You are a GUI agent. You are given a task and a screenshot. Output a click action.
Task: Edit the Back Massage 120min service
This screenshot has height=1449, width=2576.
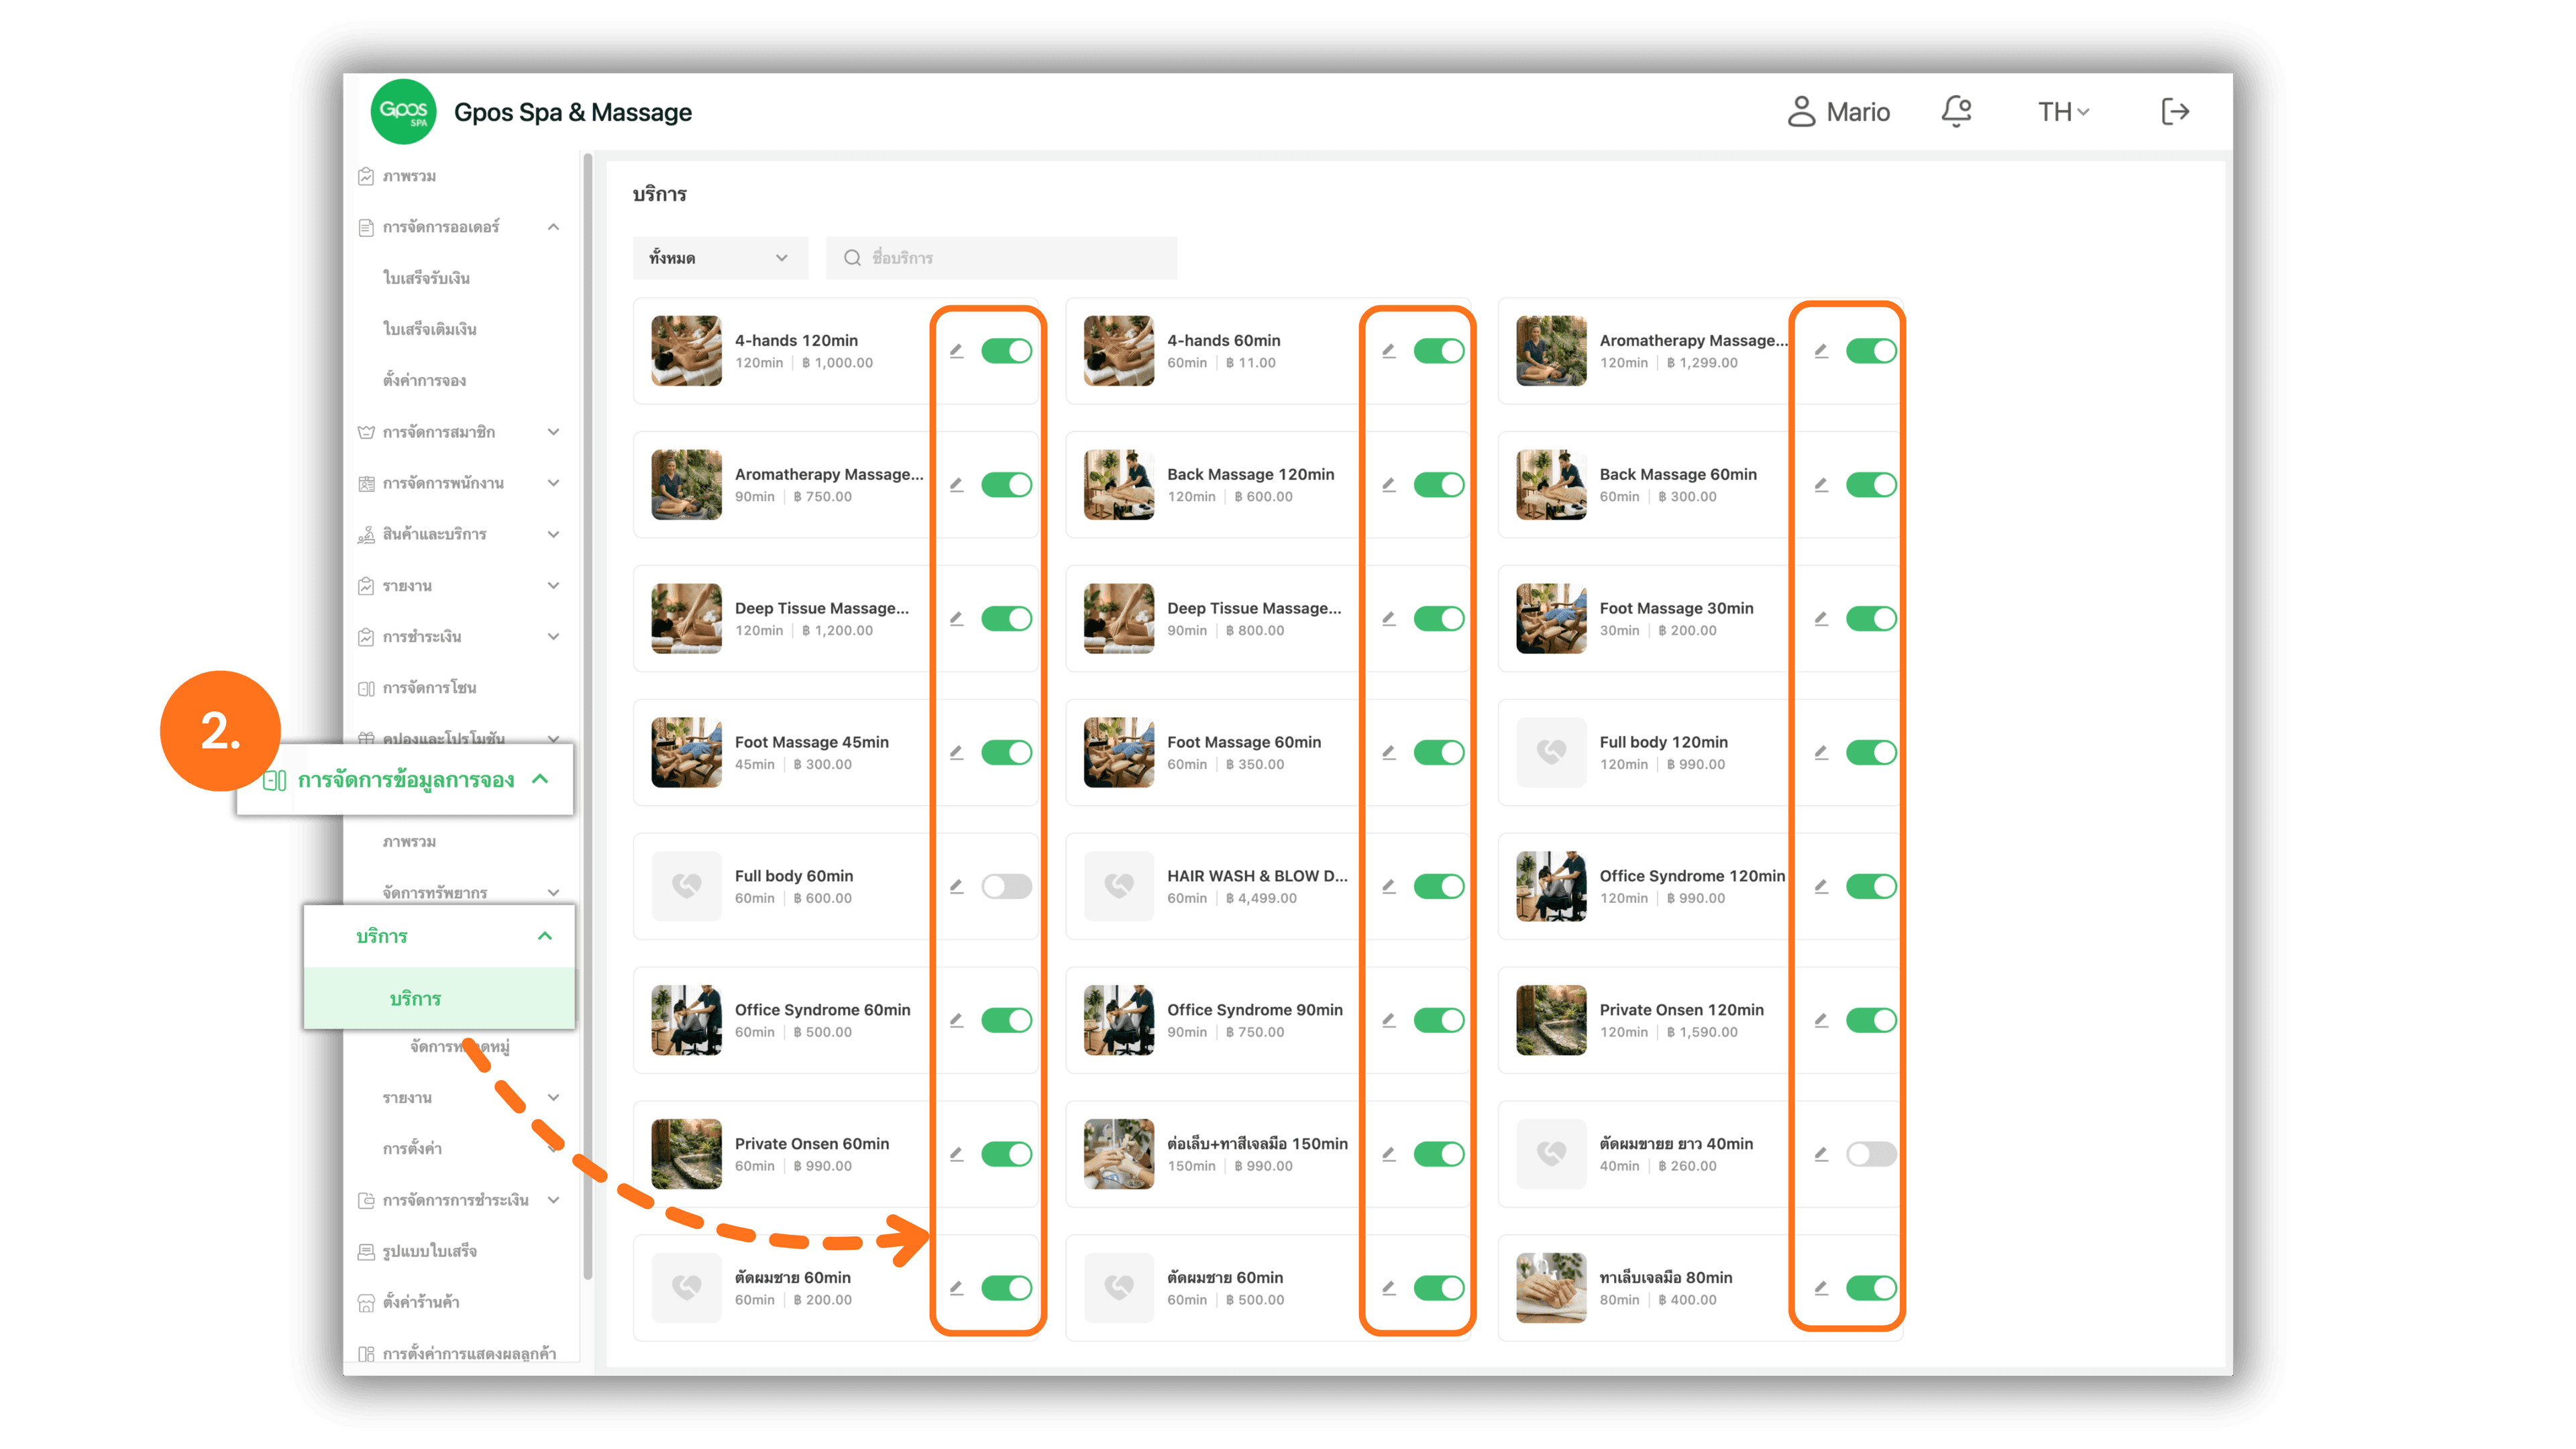point(1389,485)
